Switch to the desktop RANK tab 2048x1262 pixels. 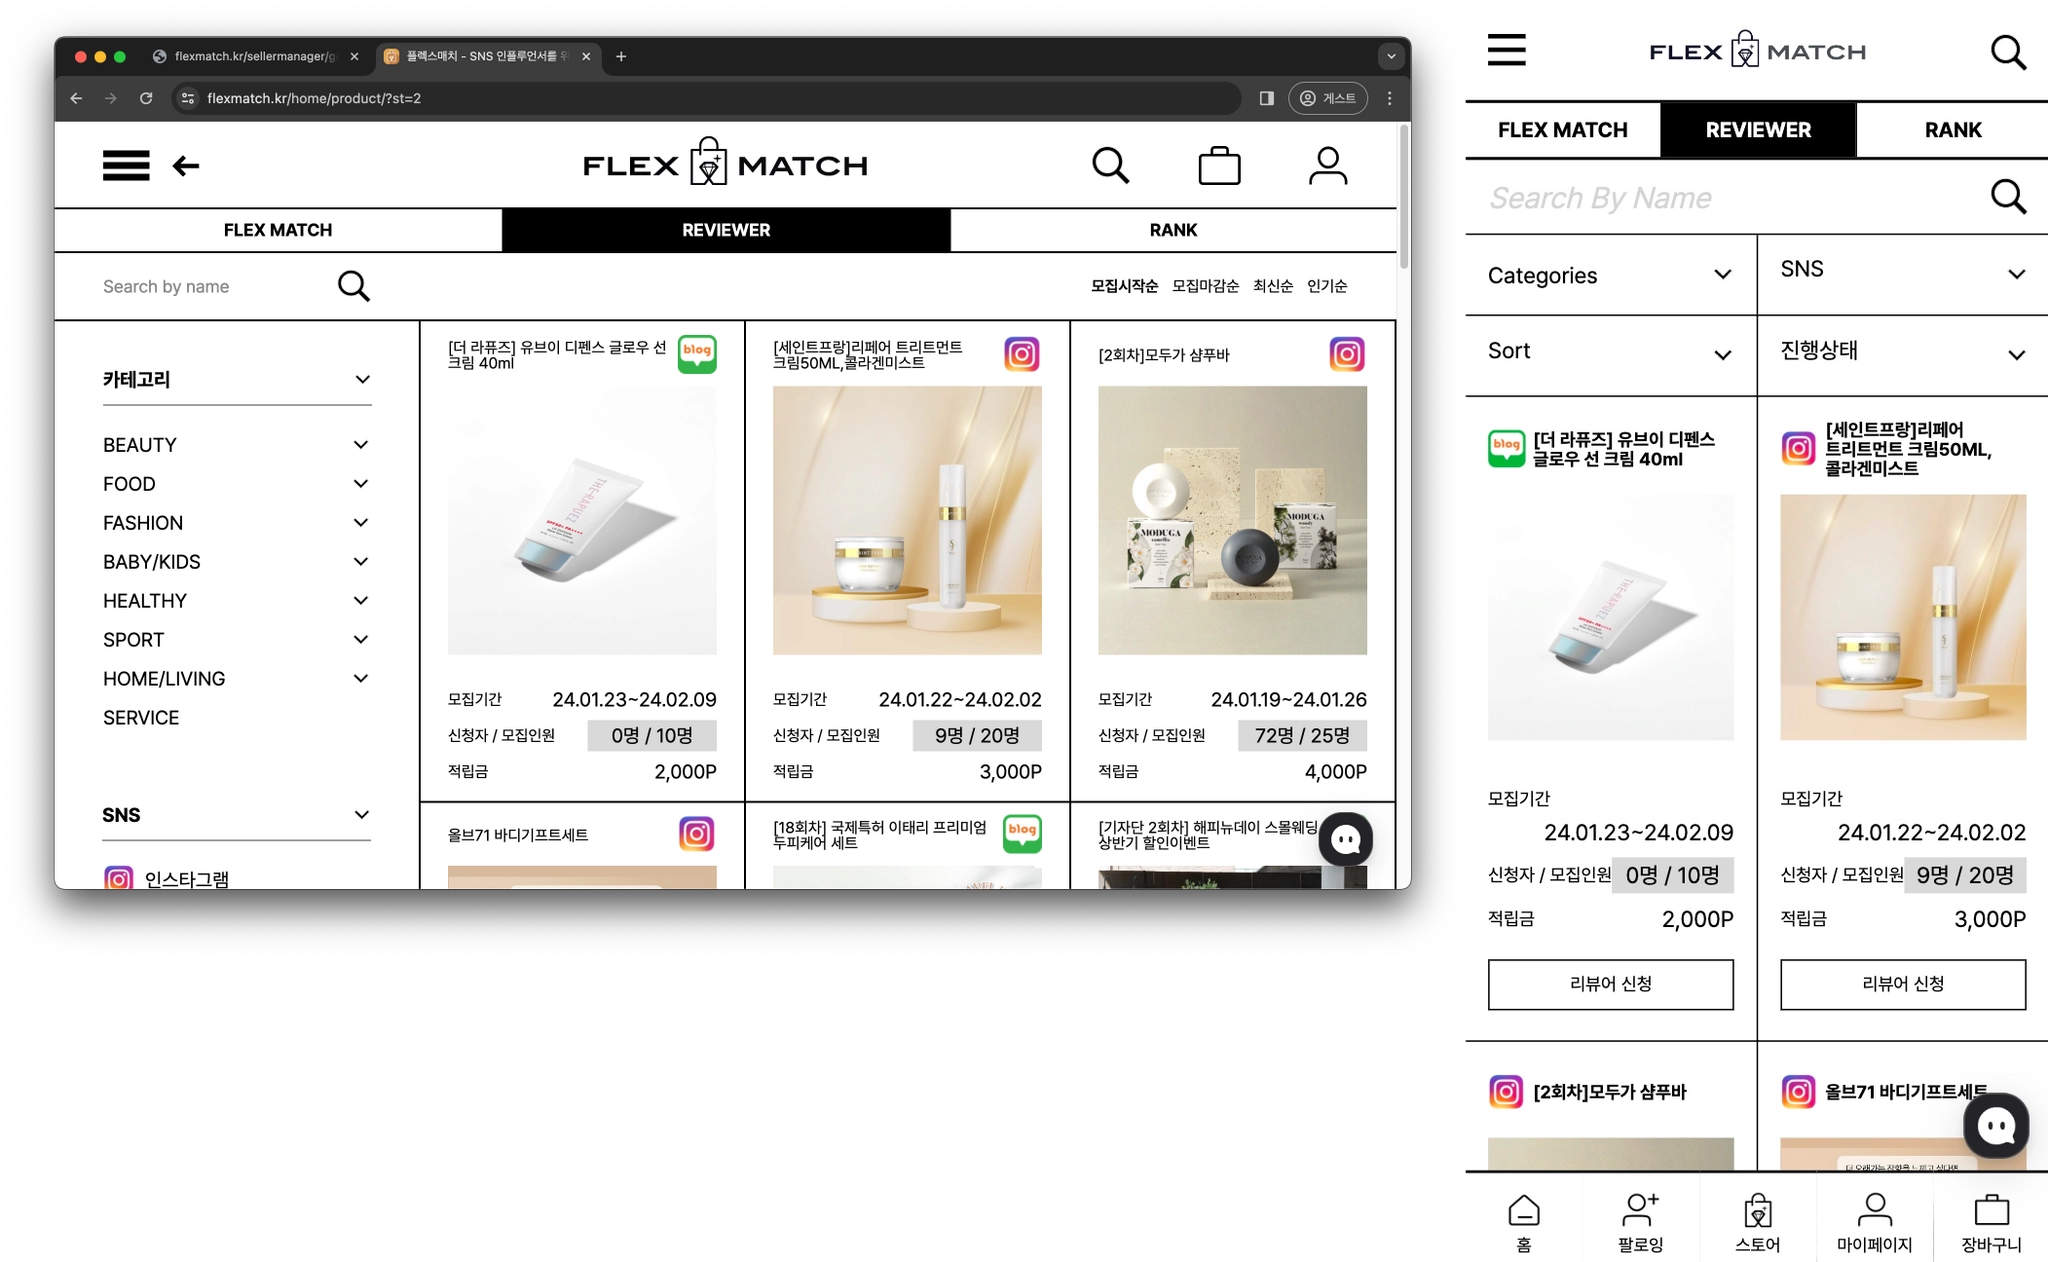click(1173, 230)
